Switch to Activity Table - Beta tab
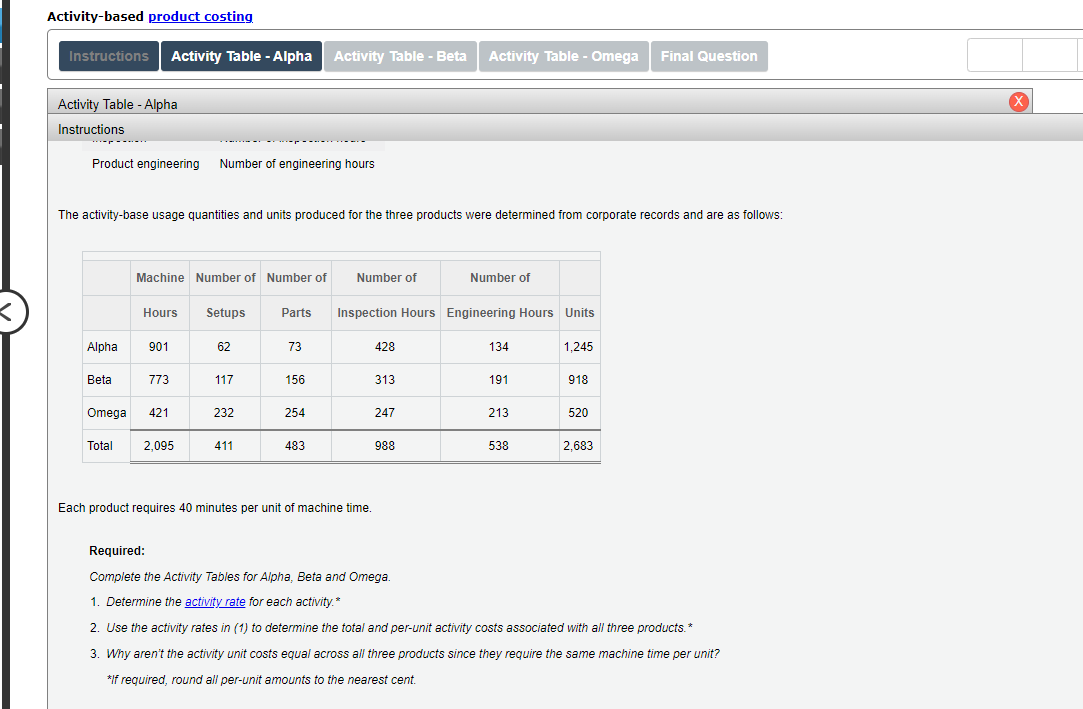Viewport: 1083px width, 709px height. tap(400, 56)
